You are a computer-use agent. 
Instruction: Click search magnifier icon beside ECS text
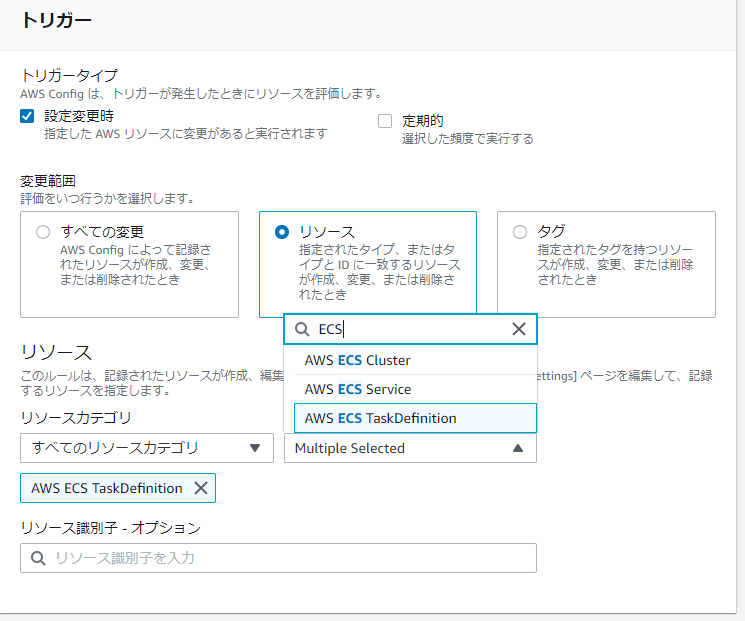(302, 329)
